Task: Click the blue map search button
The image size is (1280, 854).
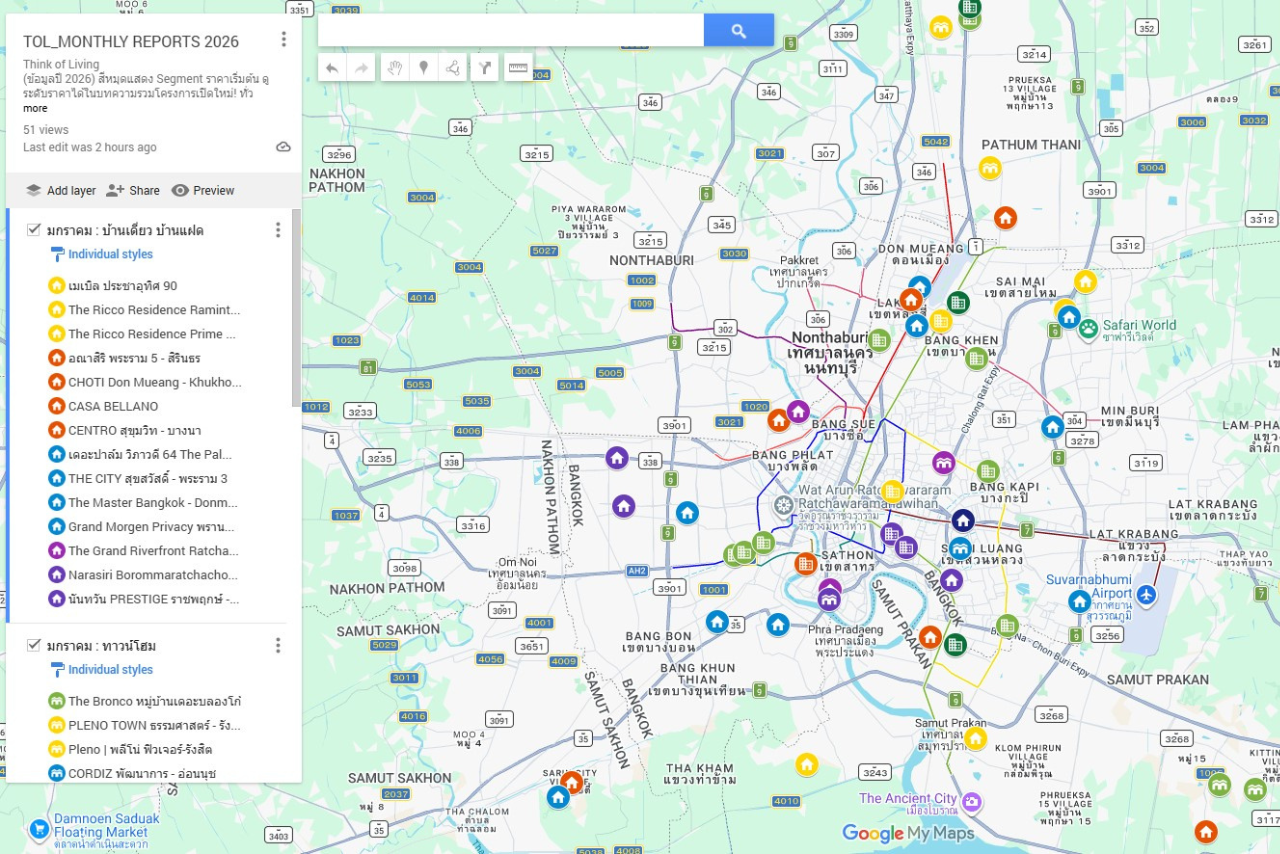Action: 738,31
